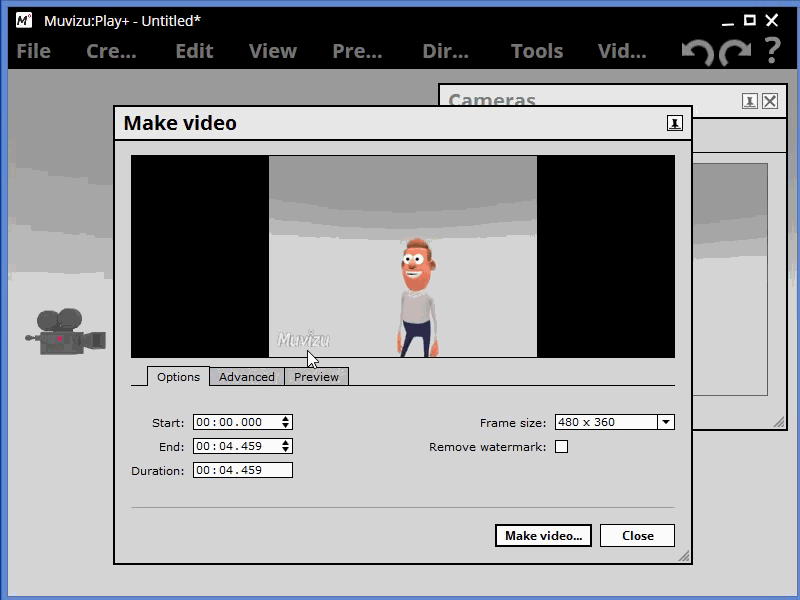
Task: Decrease End time with down arrow
Action: coord(286,449)
